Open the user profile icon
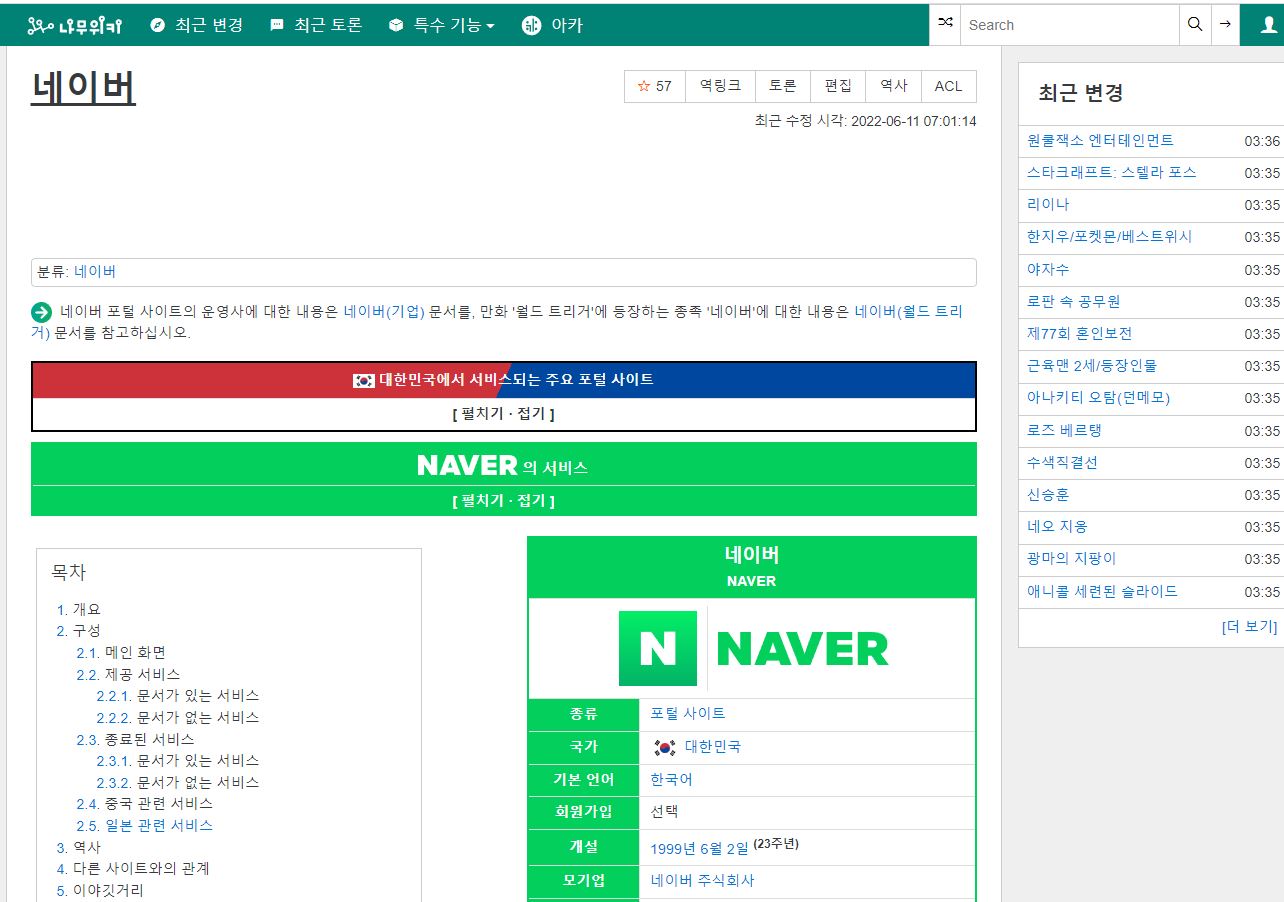 1268,25
